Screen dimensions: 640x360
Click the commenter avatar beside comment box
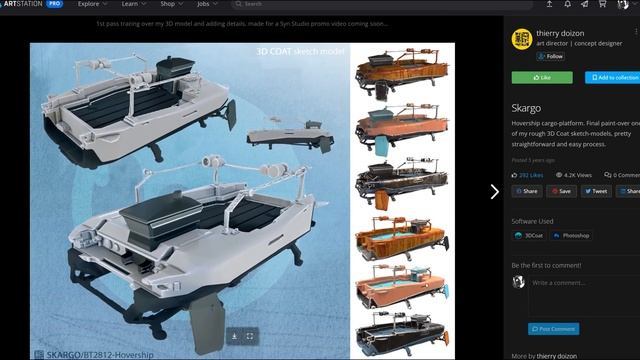coord(518,282)
